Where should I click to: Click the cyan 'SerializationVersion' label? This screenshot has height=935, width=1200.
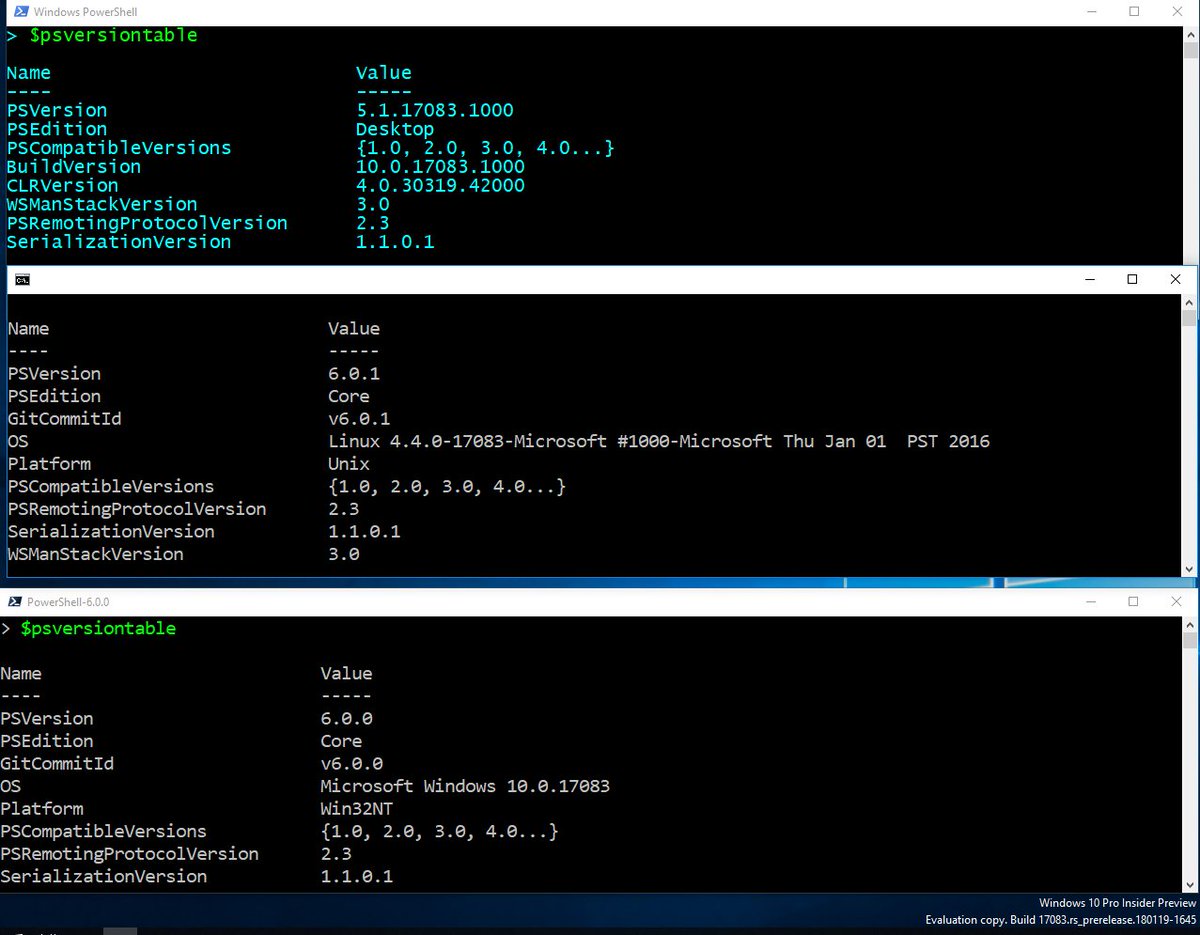118,242
